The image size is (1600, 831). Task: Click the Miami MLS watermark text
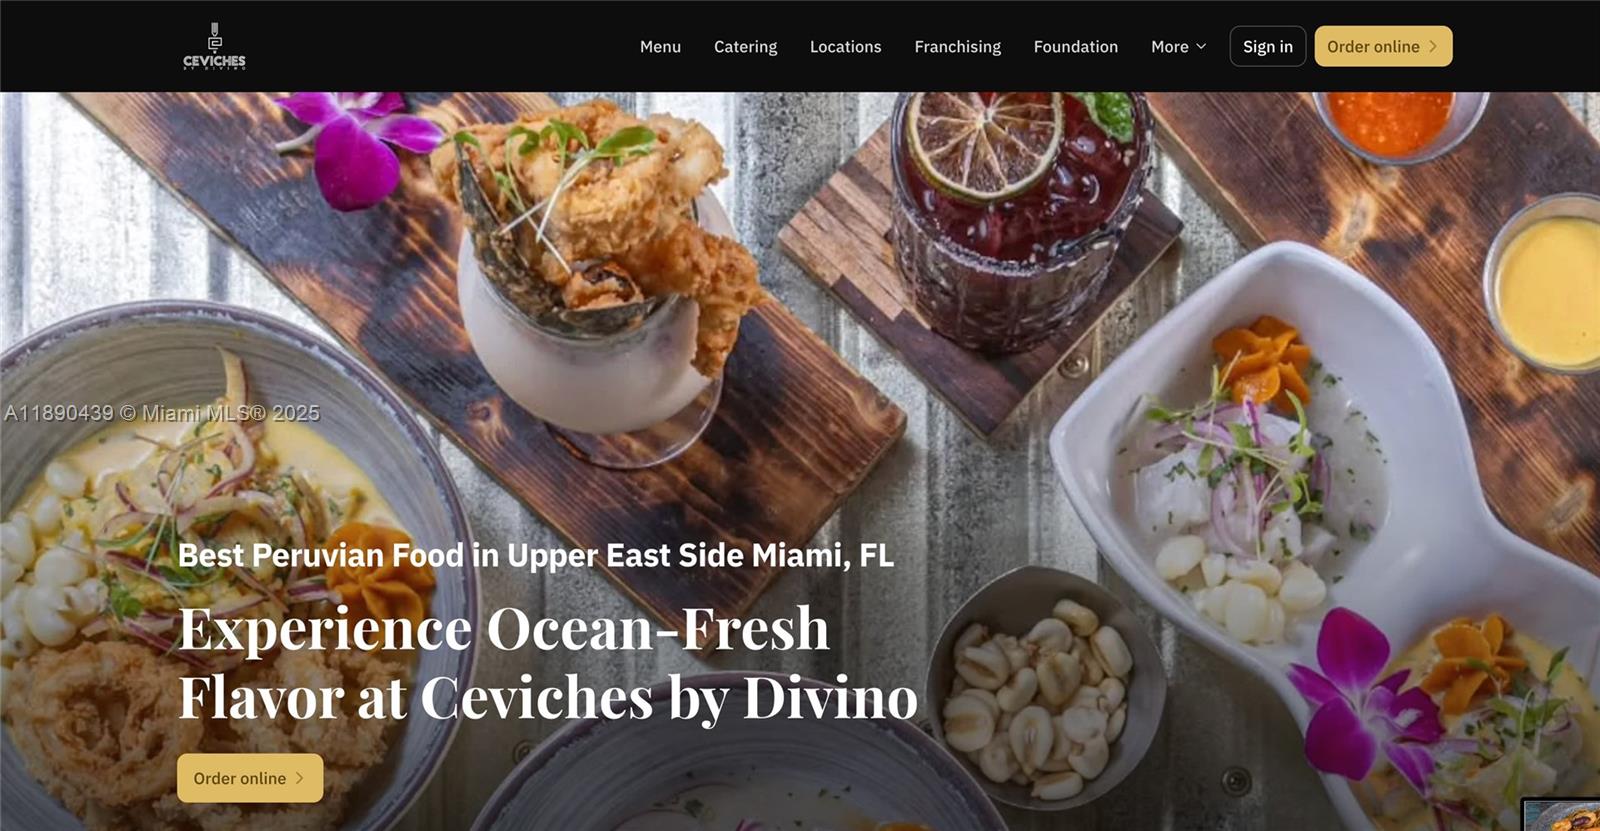pos(162,413)
